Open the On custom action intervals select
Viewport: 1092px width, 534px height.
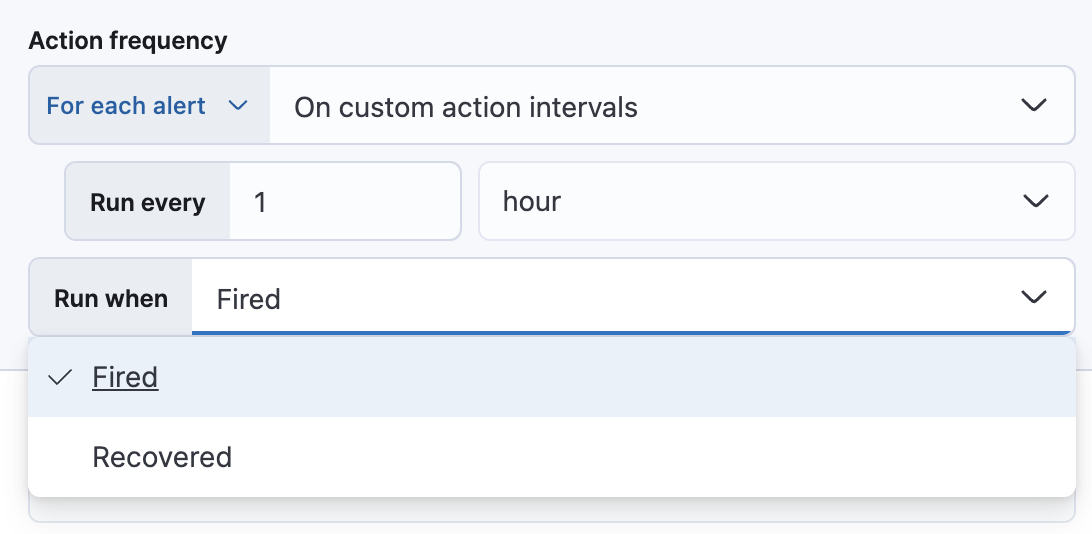coord(660,106)
